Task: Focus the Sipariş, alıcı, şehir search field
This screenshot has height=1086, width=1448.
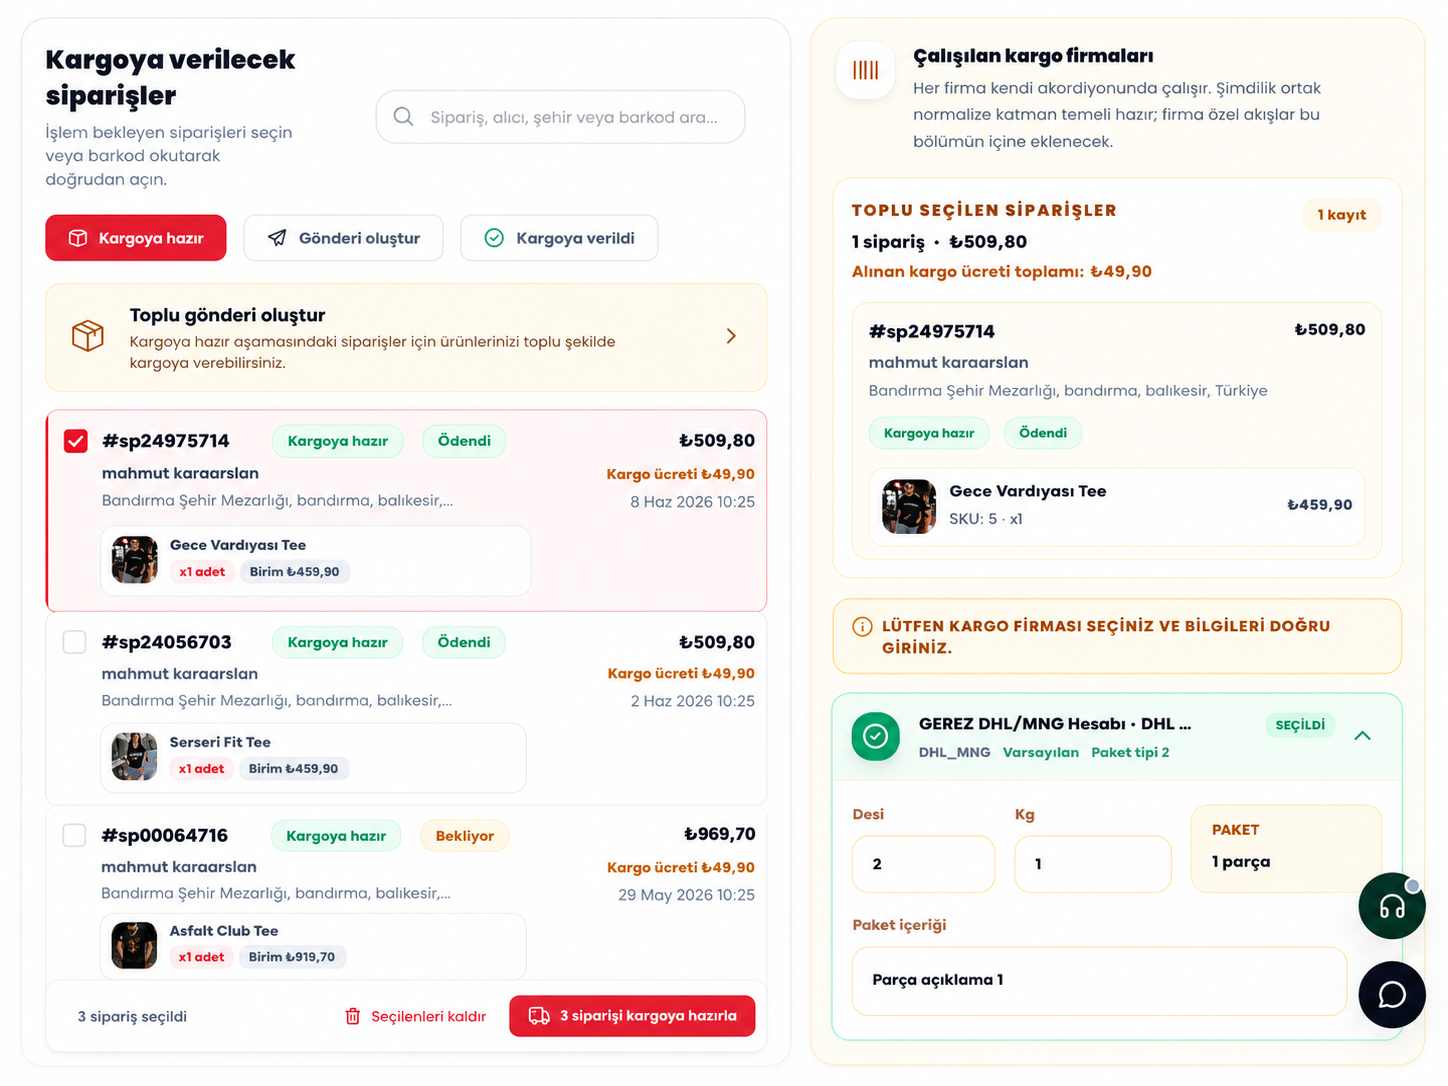Action: 560,117
